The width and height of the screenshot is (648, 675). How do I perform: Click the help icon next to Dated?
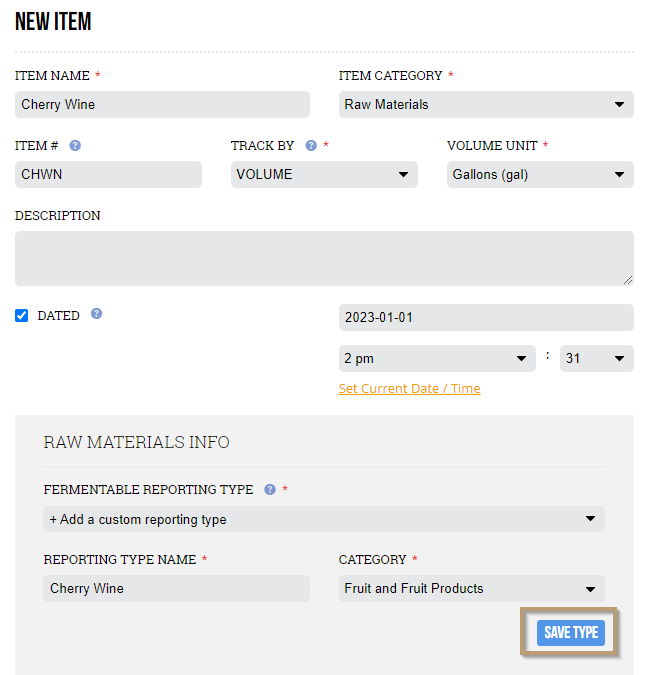coord(96,314)
